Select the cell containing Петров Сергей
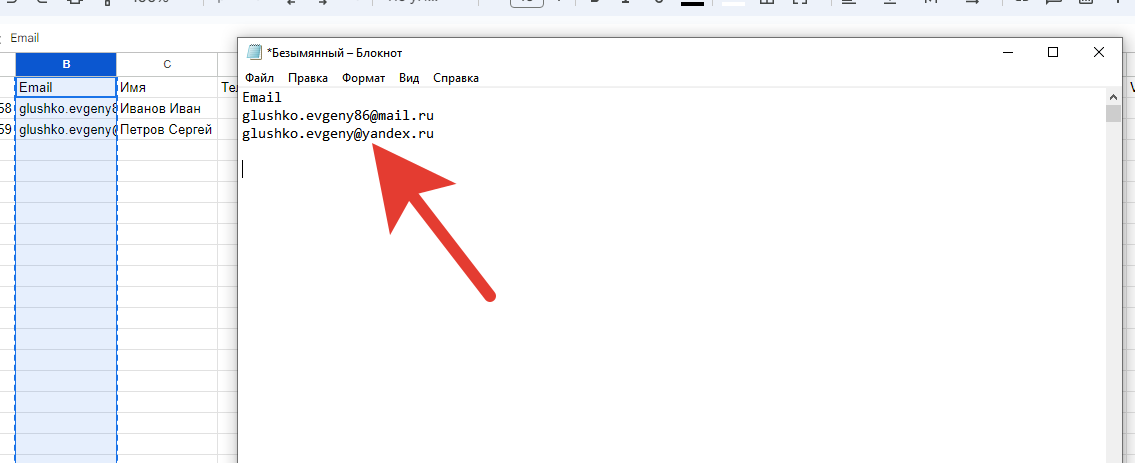This screenshot has height=463, width=1135. click(167, 129)
